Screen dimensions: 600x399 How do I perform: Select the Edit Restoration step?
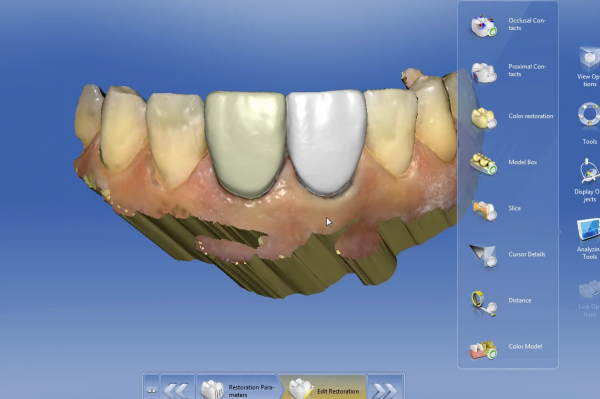tap(324, 388)
